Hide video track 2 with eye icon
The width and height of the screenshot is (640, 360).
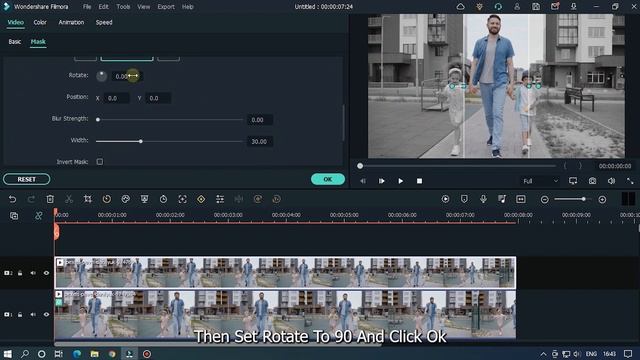[x=46, y=273]
